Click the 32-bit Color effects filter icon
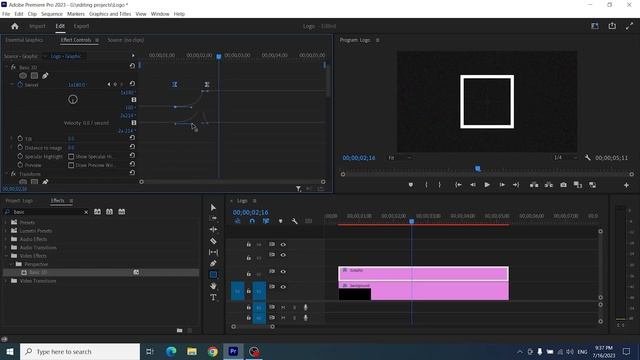This screenshot has height=360, width=640. [x=109, y=212]
